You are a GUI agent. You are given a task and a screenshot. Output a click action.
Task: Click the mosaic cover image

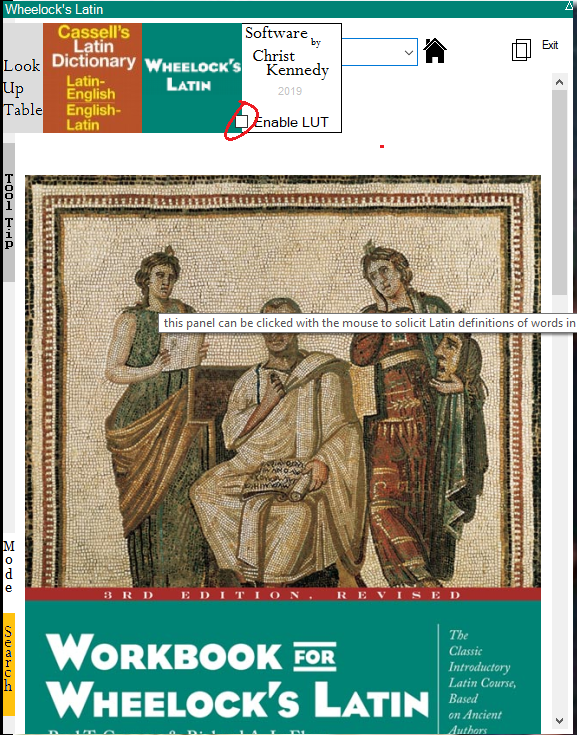pyautogui.click(x=283, y=381)
